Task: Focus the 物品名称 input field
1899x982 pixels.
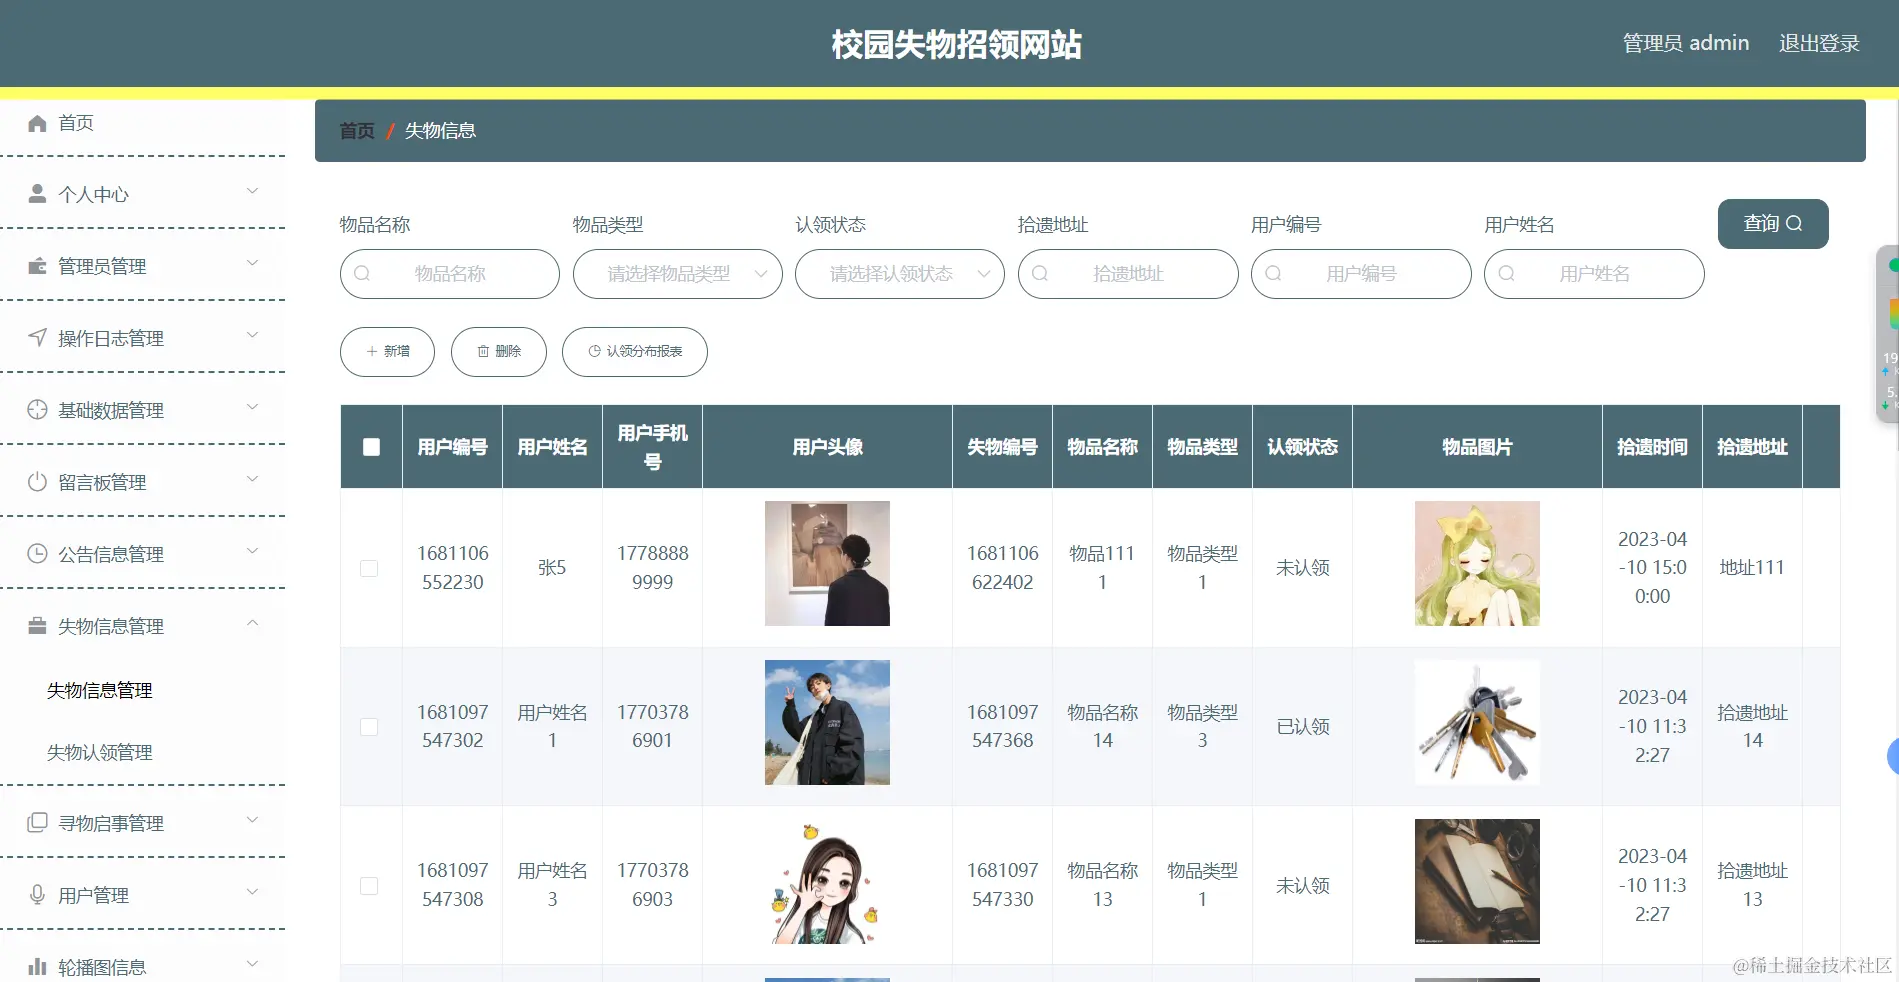Action: point(450,274)
